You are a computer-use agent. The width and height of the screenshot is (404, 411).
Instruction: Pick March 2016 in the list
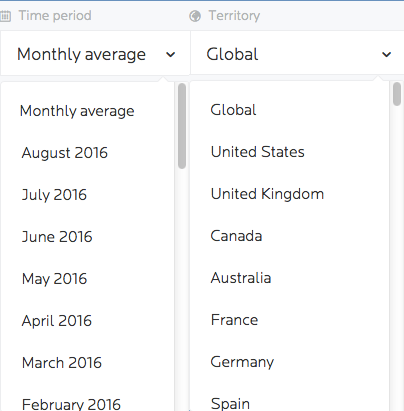coord(62,363)
